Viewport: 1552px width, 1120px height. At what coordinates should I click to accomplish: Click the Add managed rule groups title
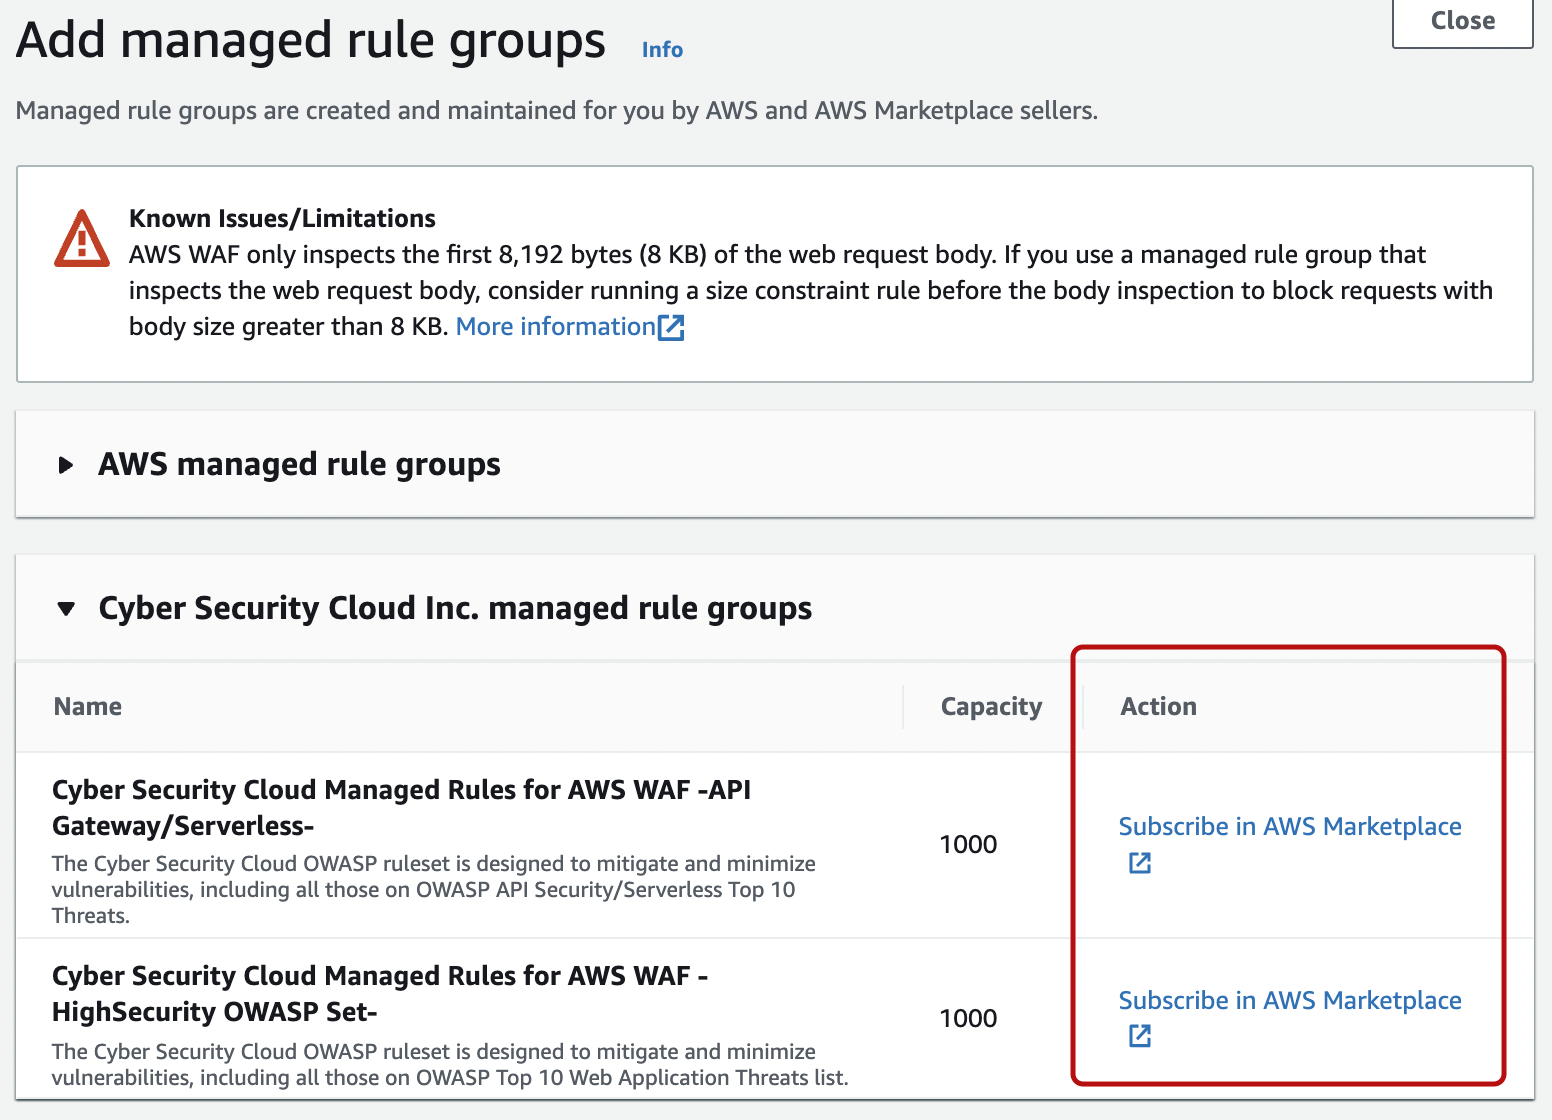click(311, 42)
